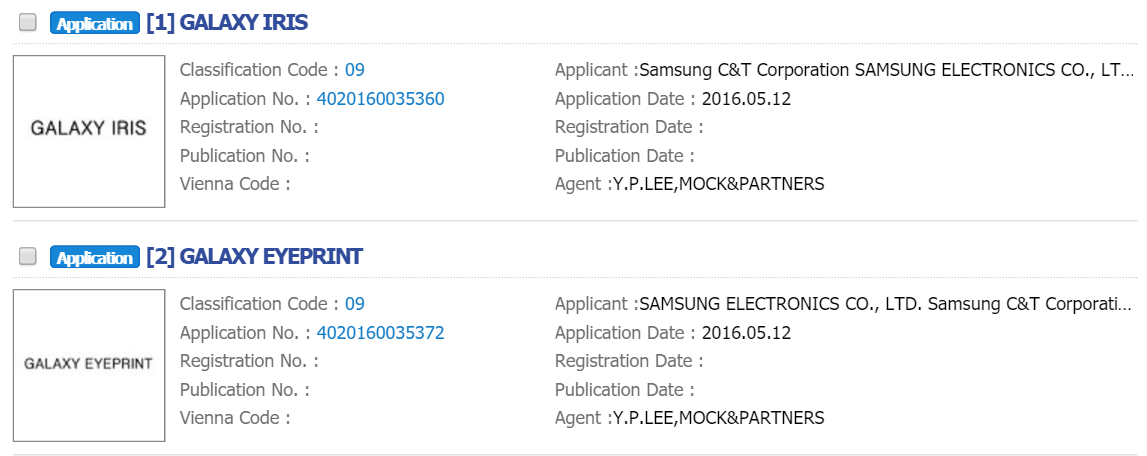View the GALAXY IRIS trademark image thumbnail
The image size is (1147, 456).
tap(89, 131)
